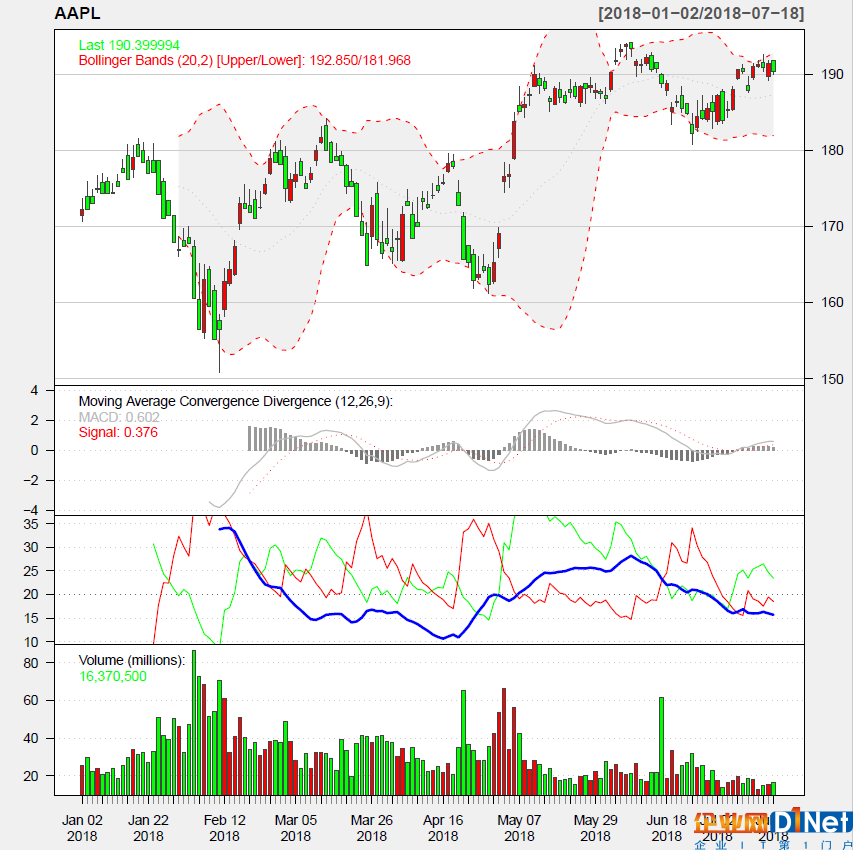Click the 'Signal: 0.376' red label
853x850 pixels.
118,433
